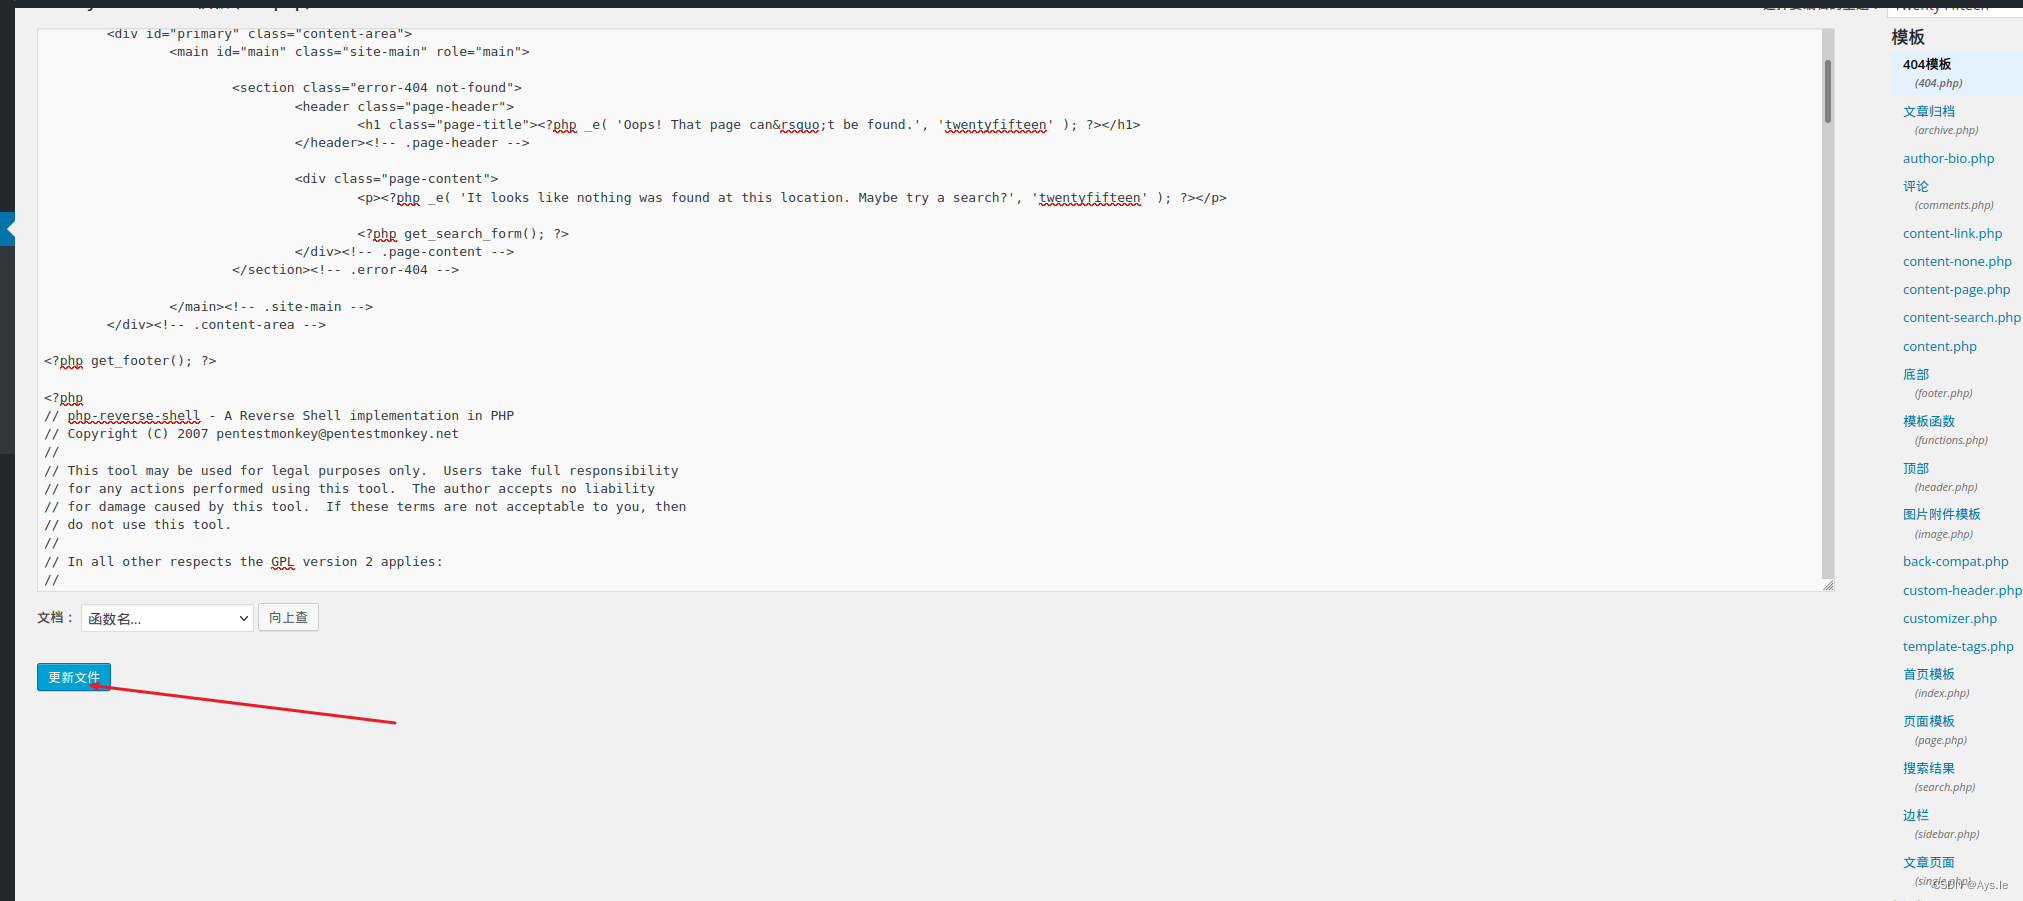Click the 'get_search_form();' code line
Viewport: 2023px width, 901px height.
click(x=463, y=234)
